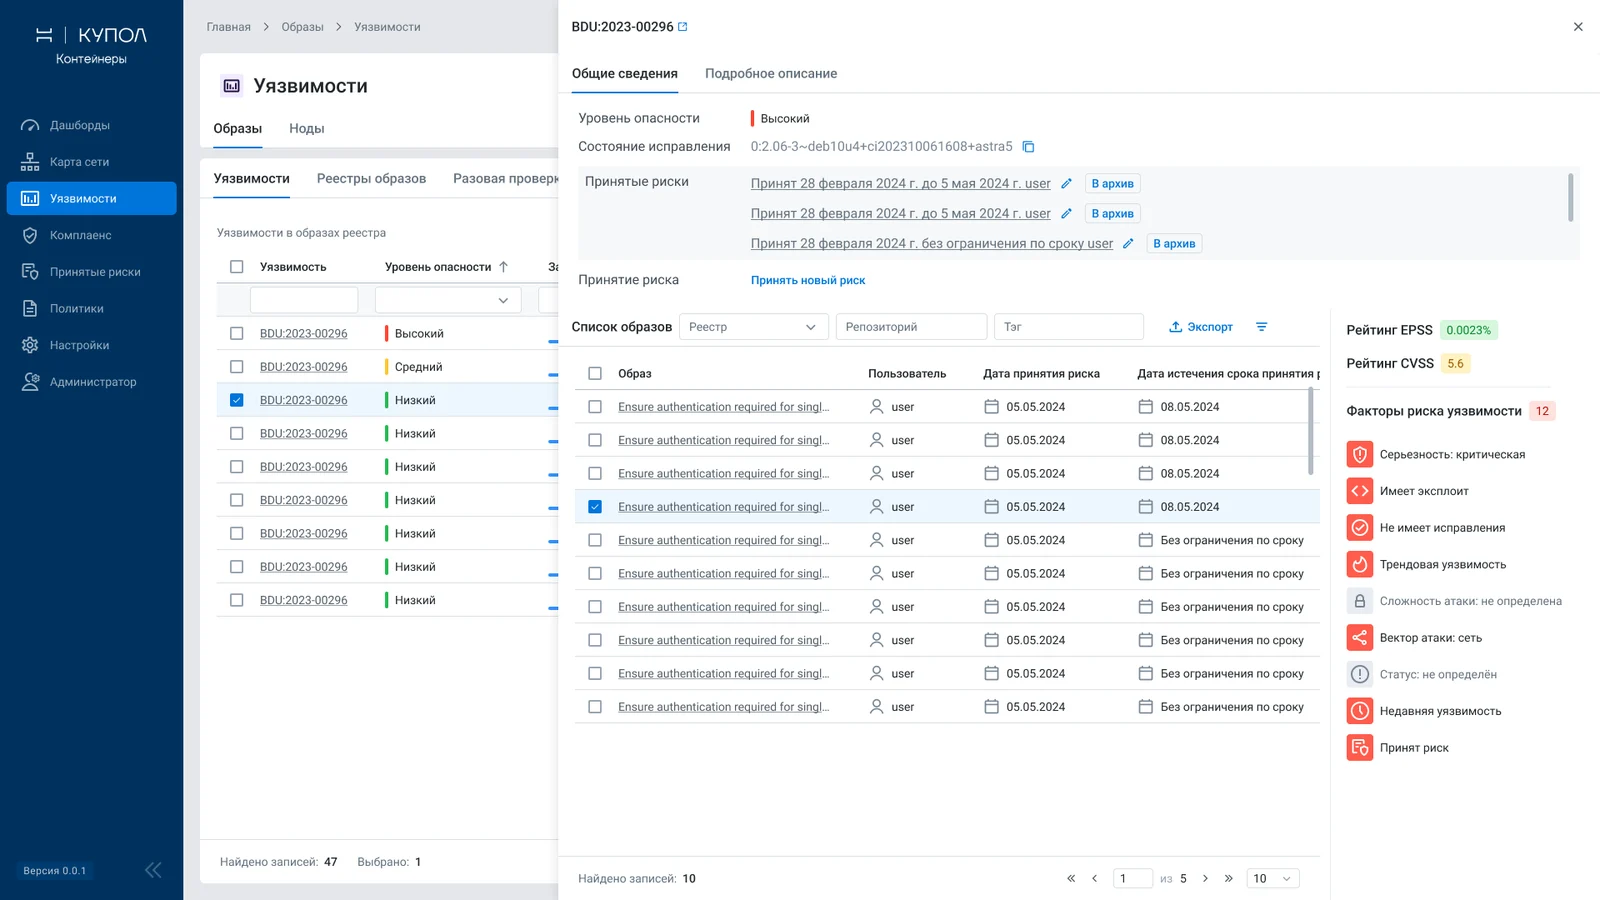The width and height of the screenshot is (1600, 900).
Task: Open the page size dropdown showing 10
Action: click(1273, 879)
